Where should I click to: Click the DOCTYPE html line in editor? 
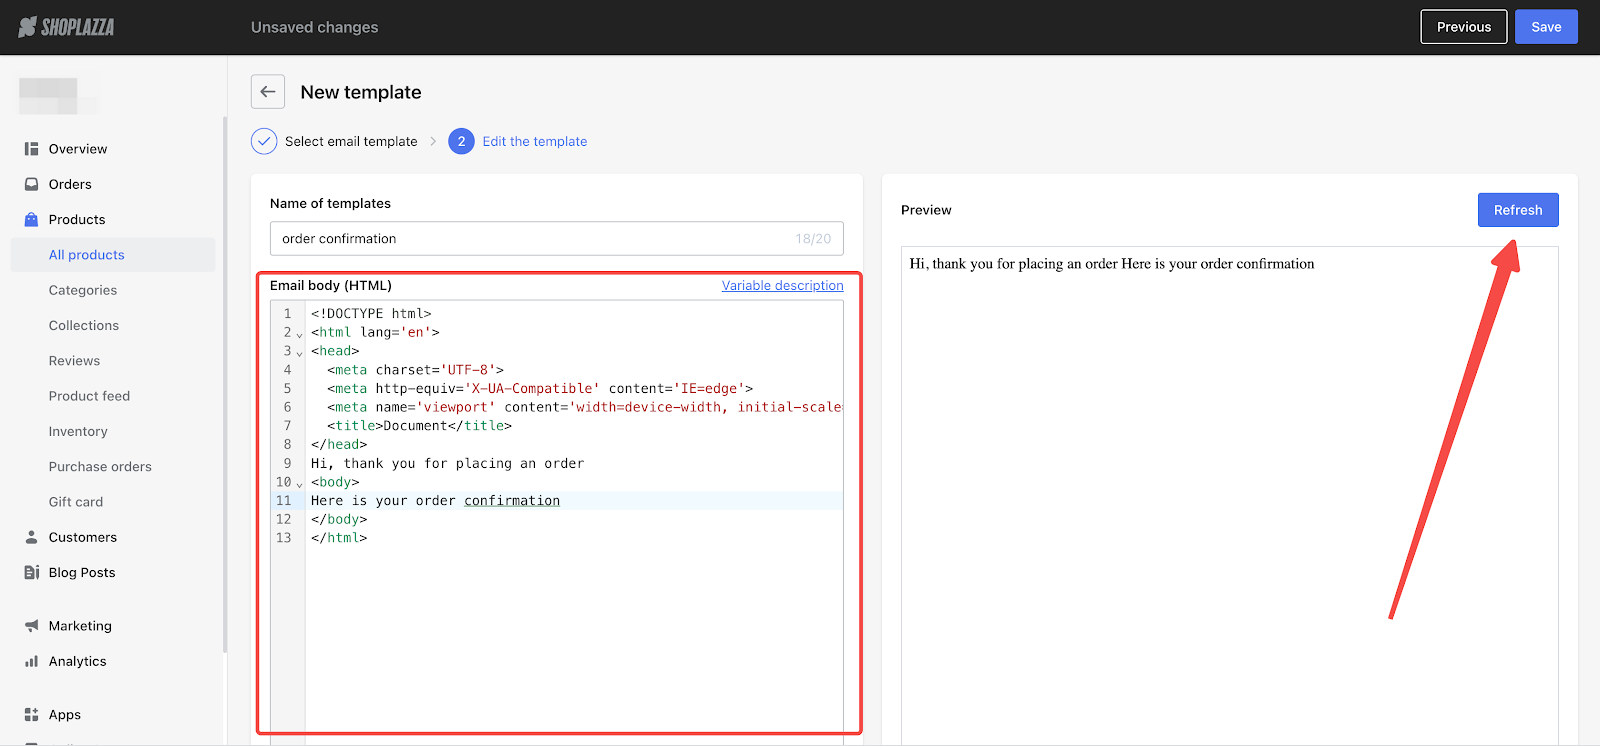point(371,313)
